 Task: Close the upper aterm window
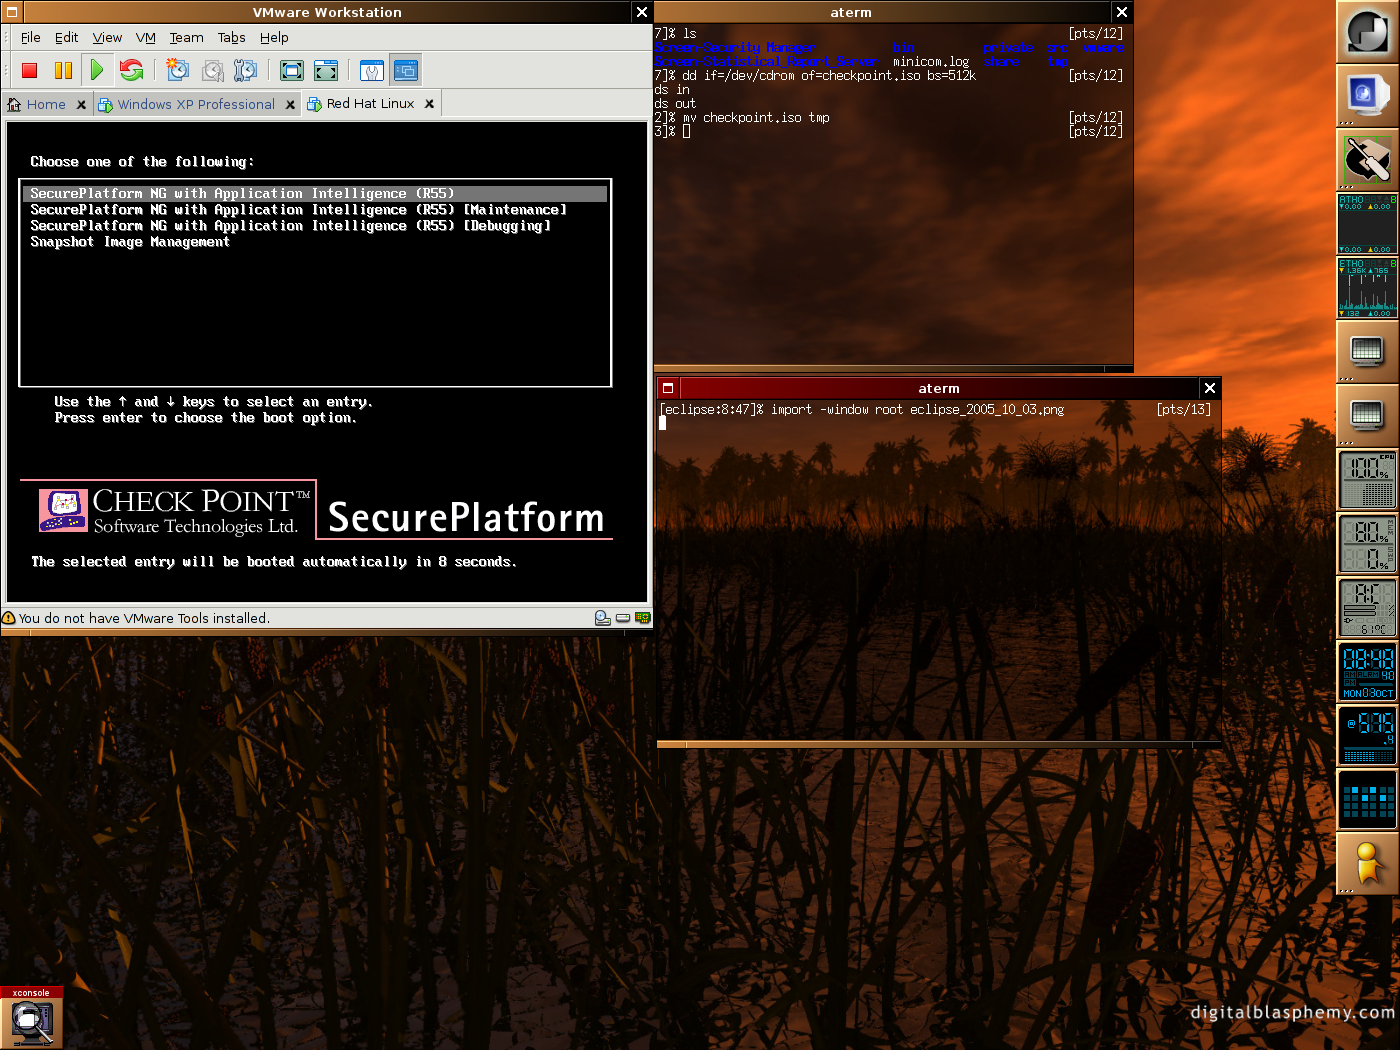(1122, 12)
